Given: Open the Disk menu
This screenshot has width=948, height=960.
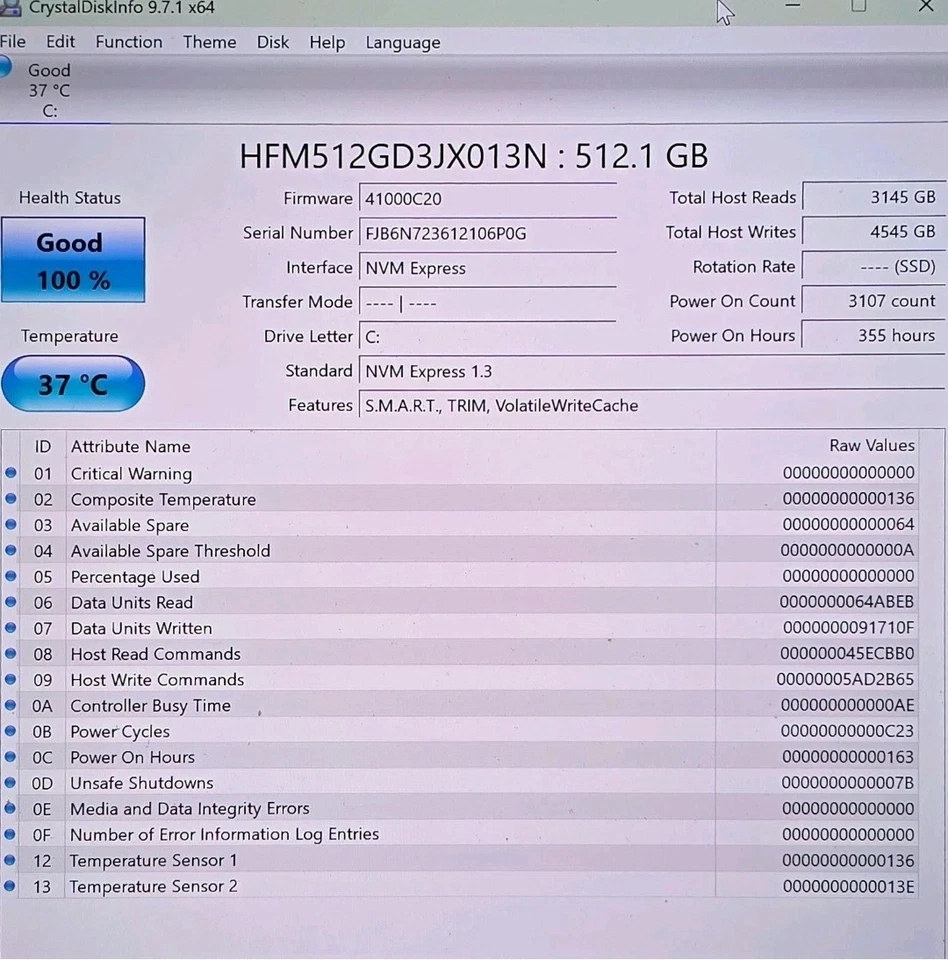Looking at the screenshot, I should 273,42.
